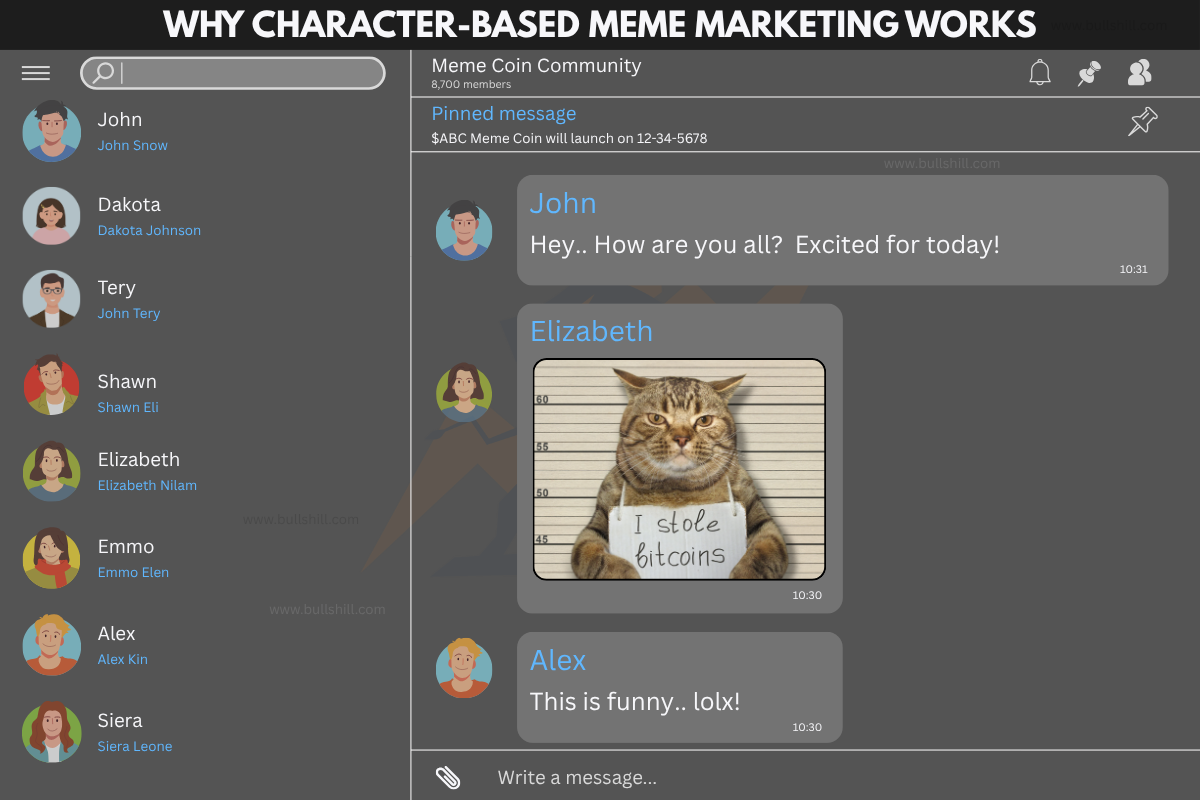Select Dakota Johnson in the contact list

coord(149,229)
